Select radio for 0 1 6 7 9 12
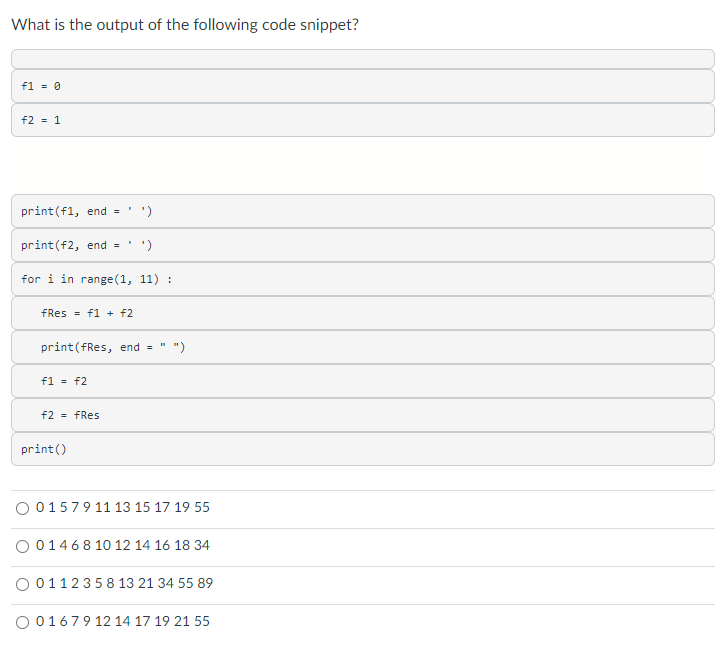 [23, 622]
